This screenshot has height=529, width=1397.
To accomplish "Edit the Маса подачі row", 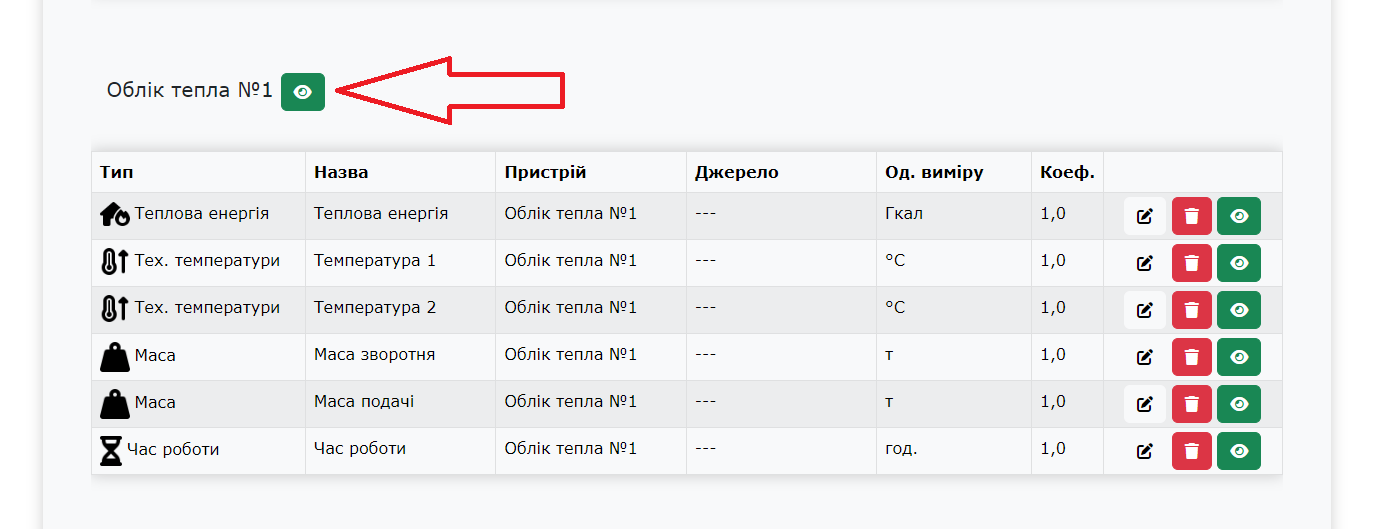I will tap(1145, 404).
